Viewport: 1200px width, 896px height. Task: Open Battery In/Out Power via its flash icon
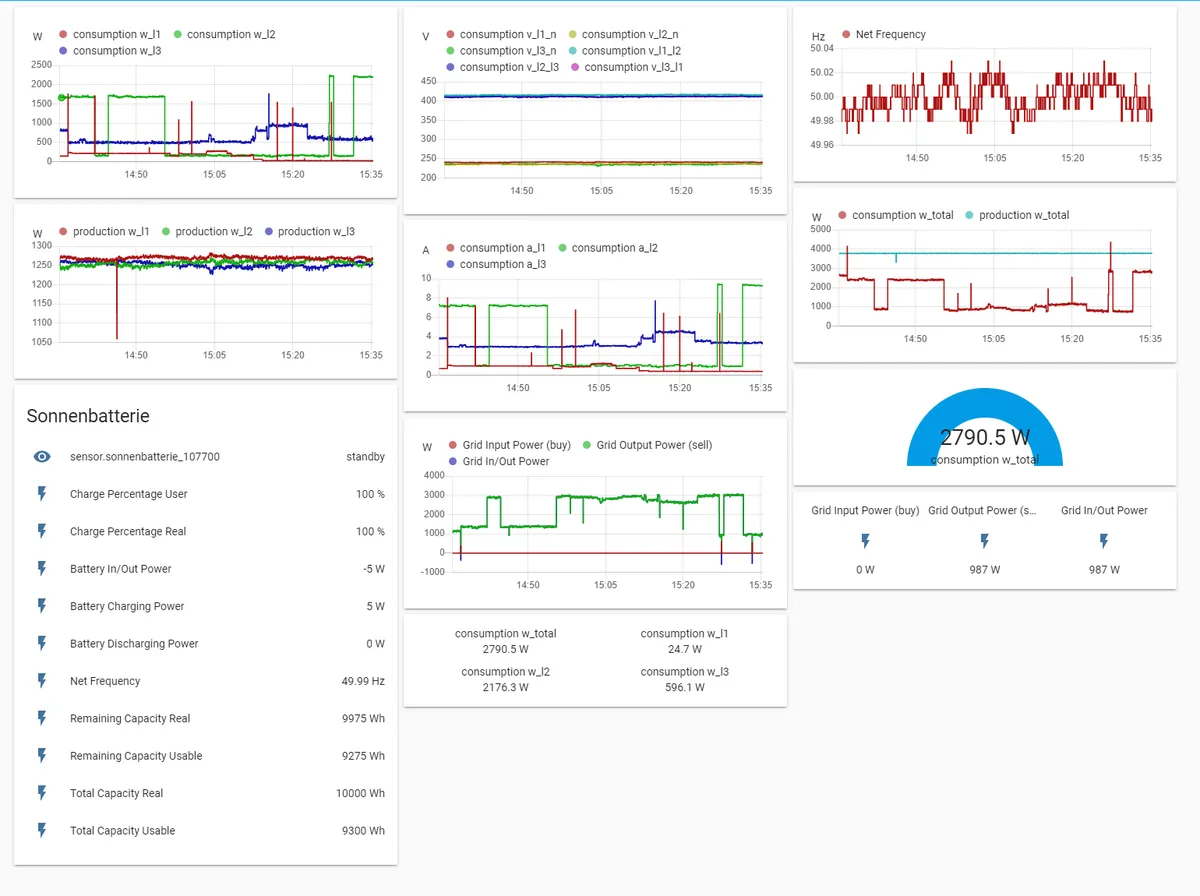pos(42,569)
